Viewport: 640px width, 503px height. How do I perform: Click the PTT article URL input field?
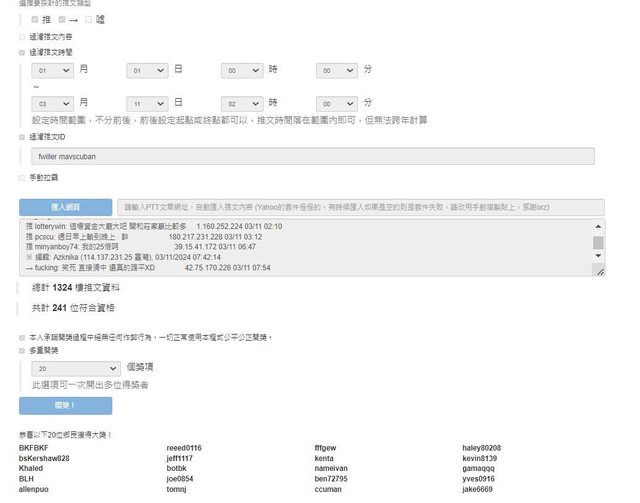pos(360,207)
